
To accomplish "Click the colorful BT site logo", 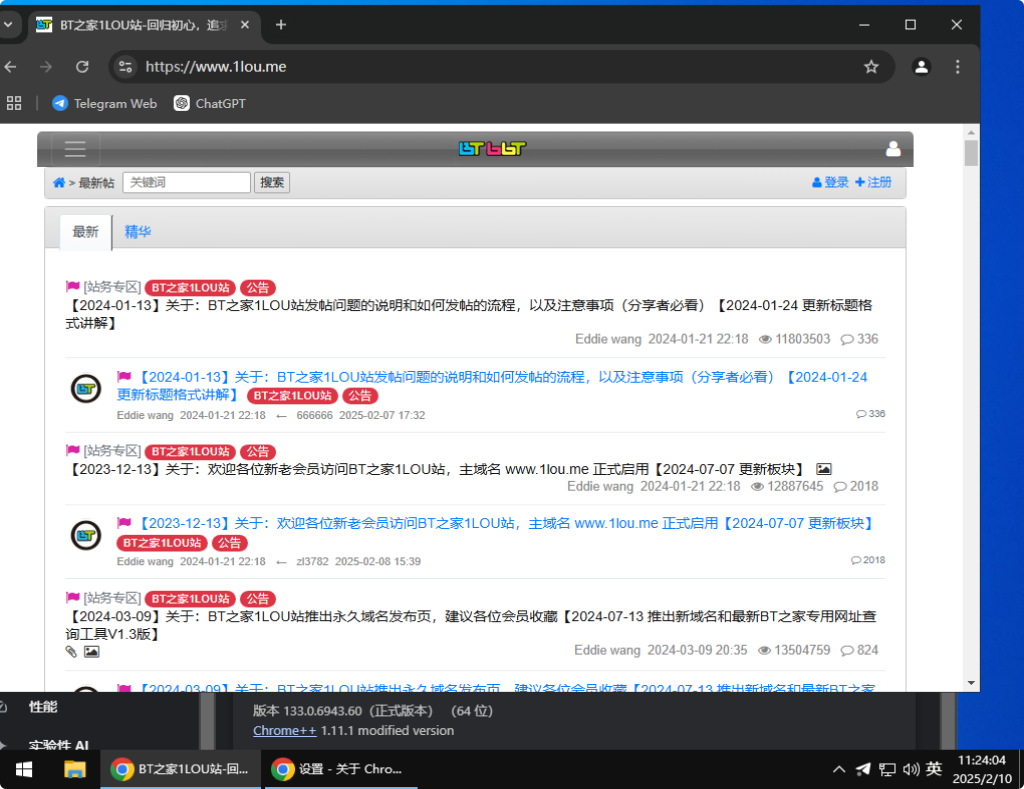I will point(491,148).
